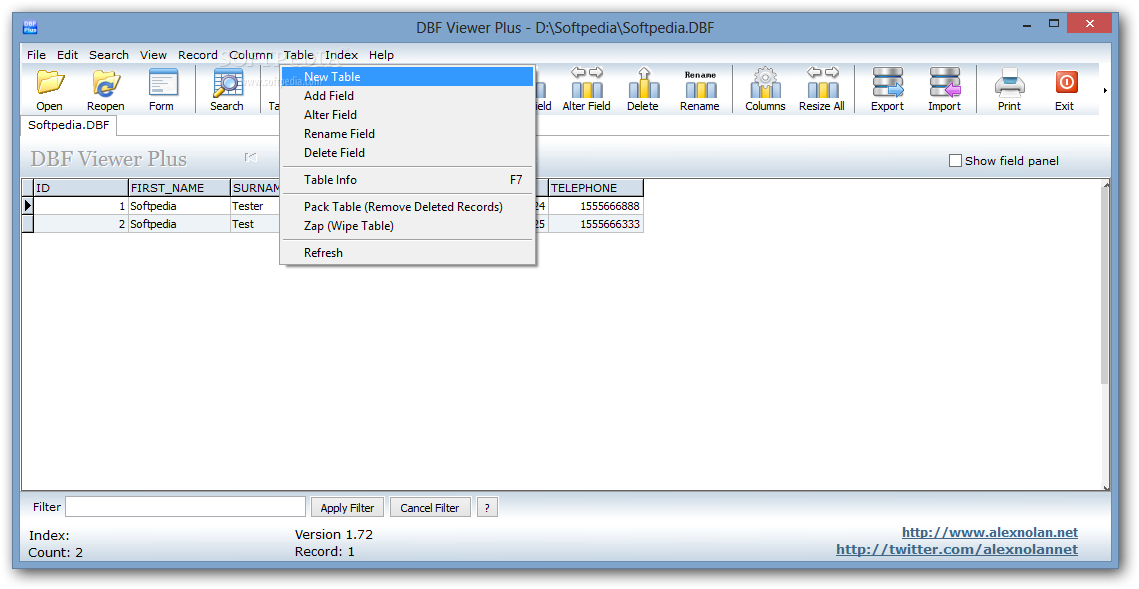Select the telephone cell 1555666333
Screen dimensions: 1139x589
(596, 224)
